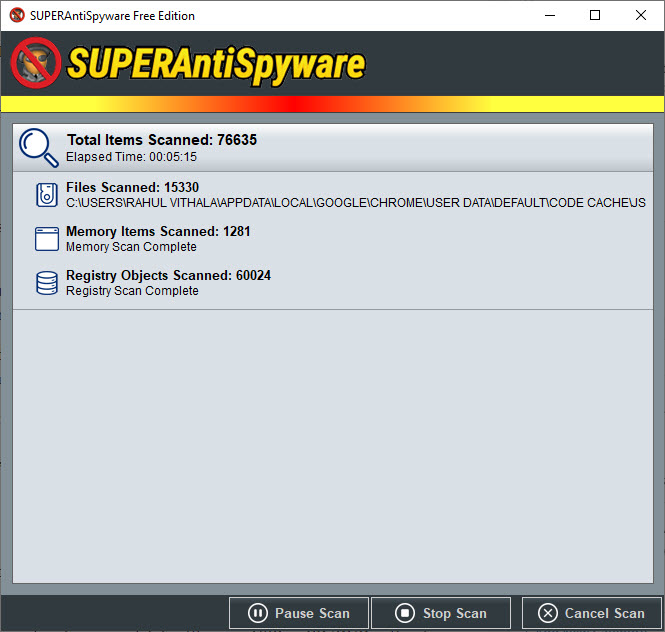Click the SUPERAntiSpyware banner logo icon
The height and width of the screenshot is (632, 665).
(36, 63)
